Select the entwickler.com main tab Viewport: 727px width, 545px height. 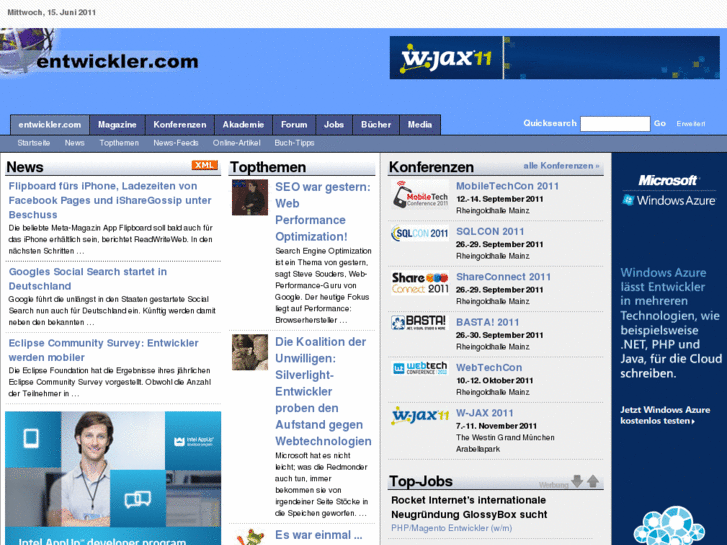tap(50, 125)
